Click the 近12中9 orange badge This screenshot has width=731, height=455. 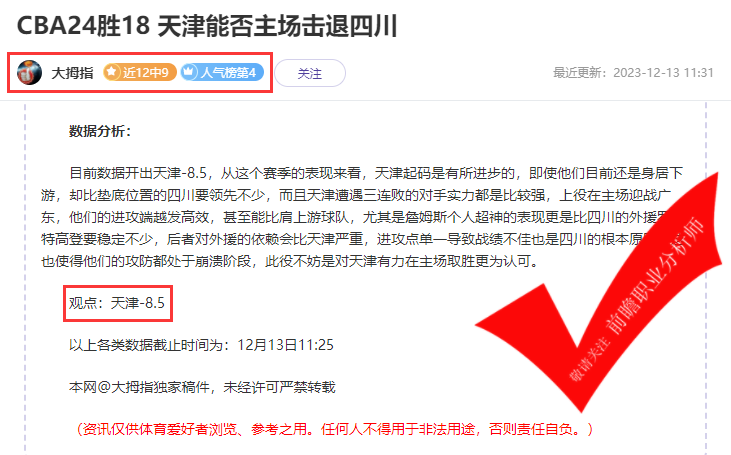point(140,72)
